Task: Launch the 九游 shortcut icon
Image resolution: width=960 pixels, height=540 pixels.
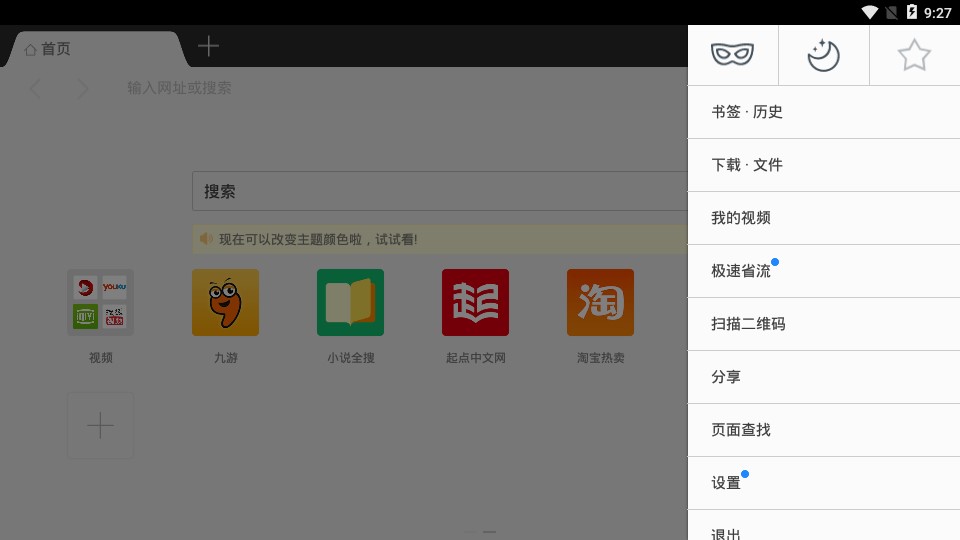Action: [x=225, y=302]
